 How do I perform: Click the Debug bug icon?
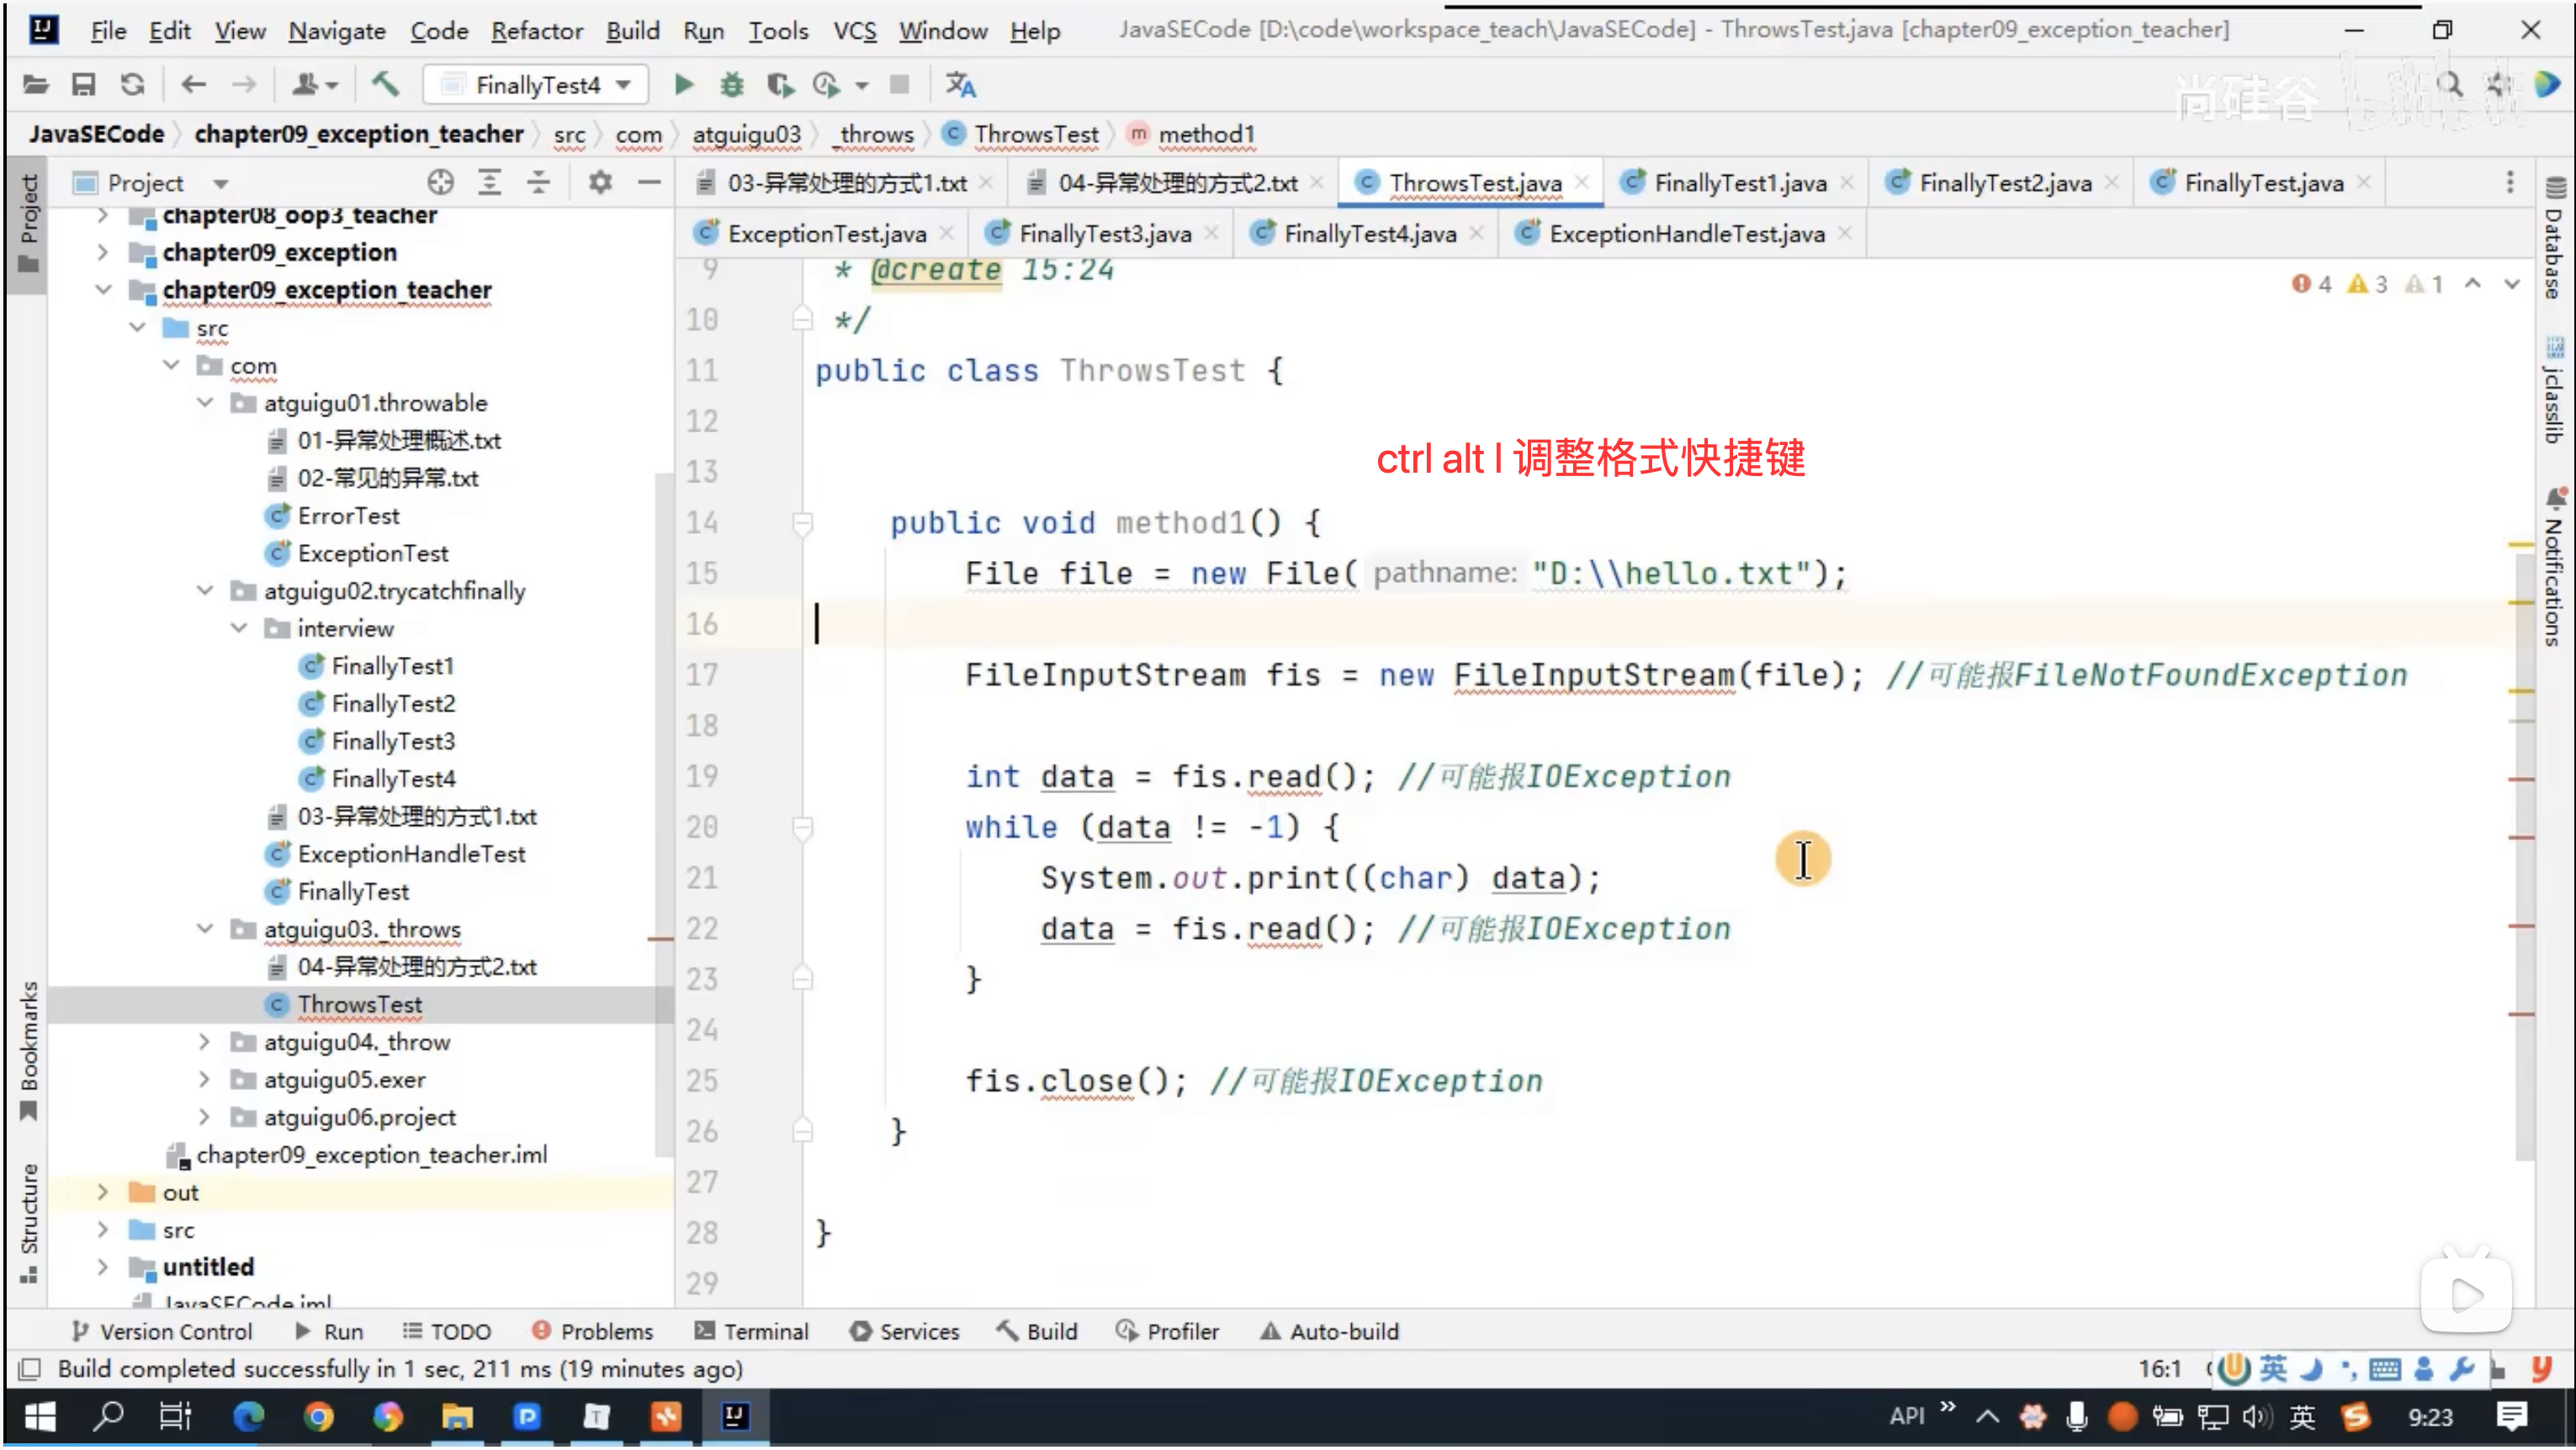(x=732, y=85)
